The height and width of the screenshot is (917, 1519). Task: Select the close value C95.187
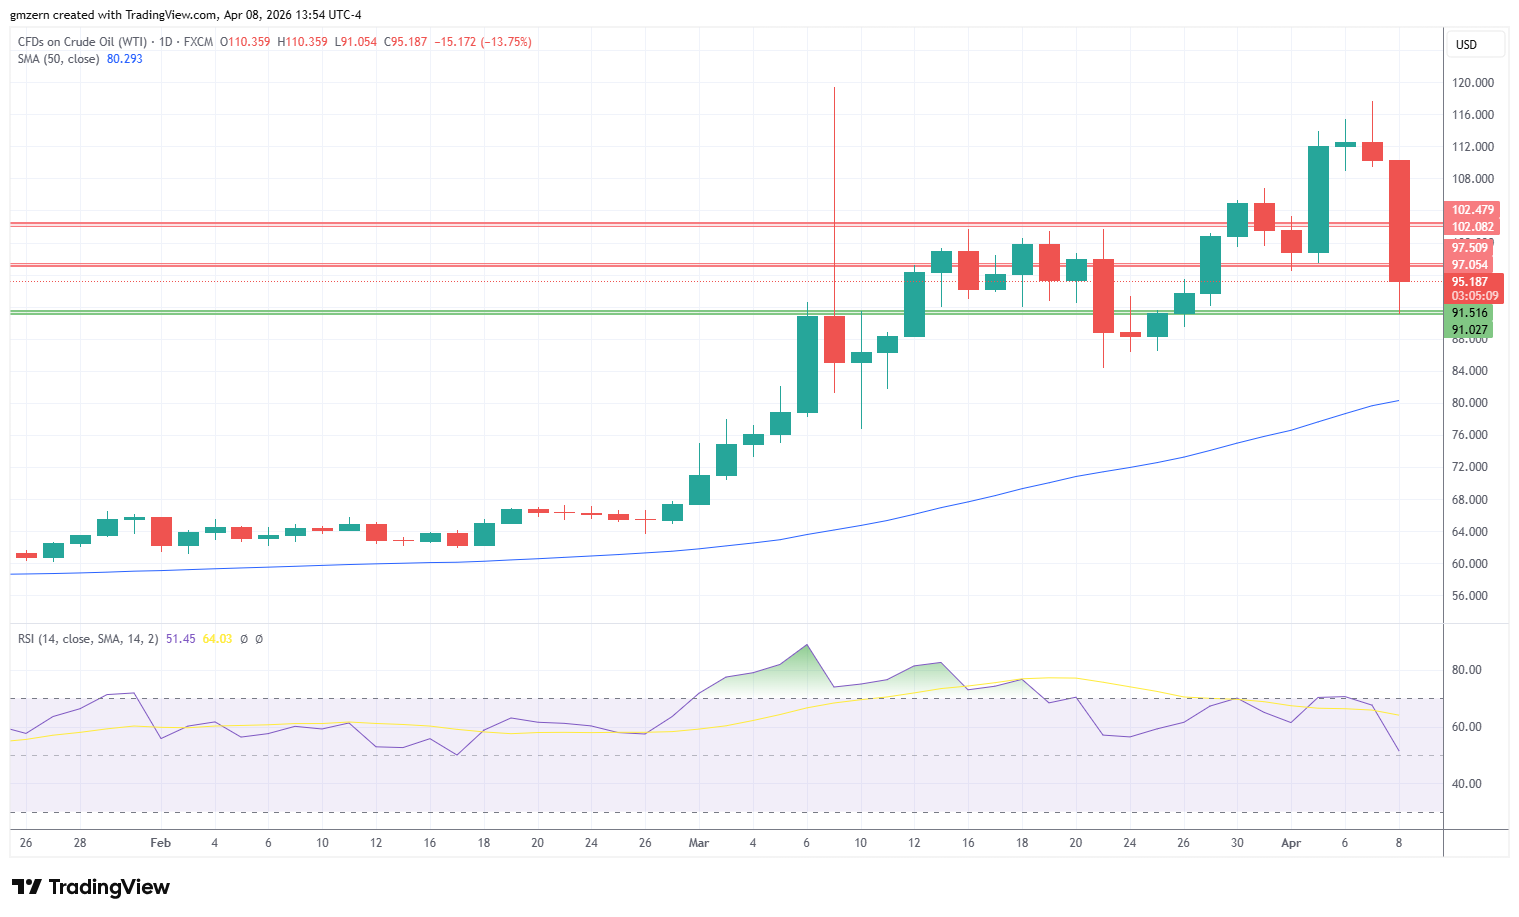(x=405, y=42)
